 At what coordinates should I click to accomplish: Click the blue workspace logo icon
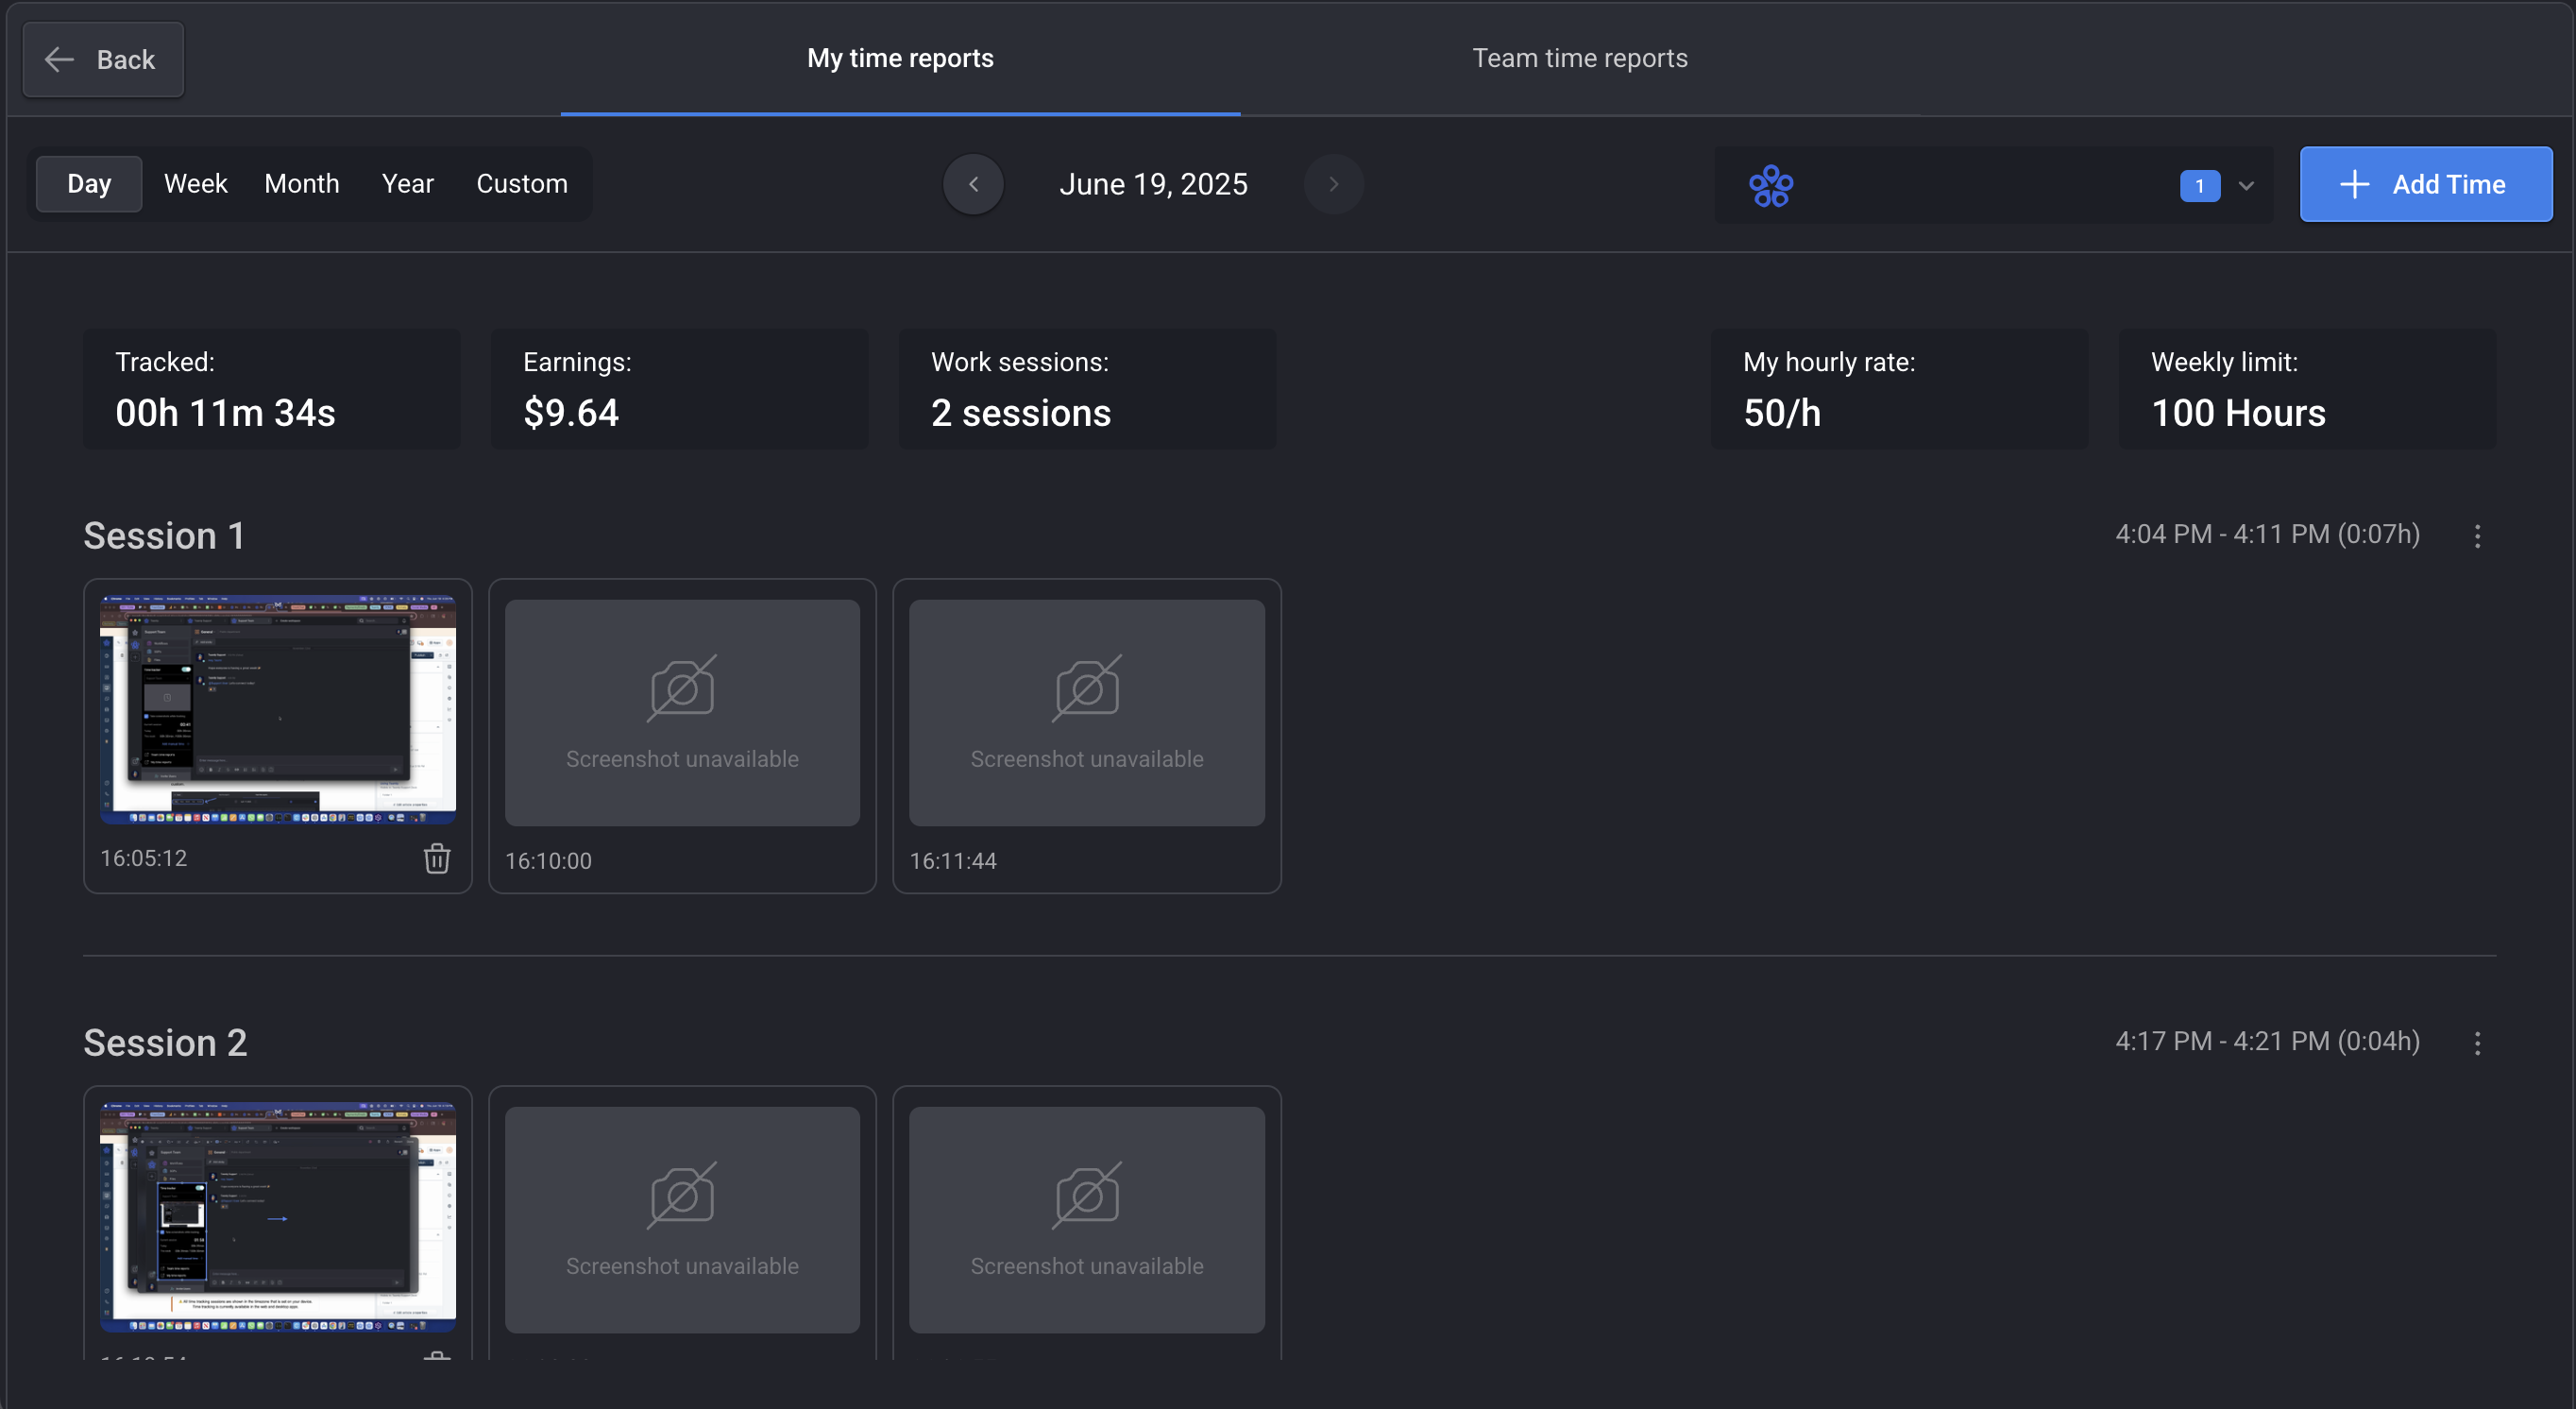click(x=1771, y=186)
